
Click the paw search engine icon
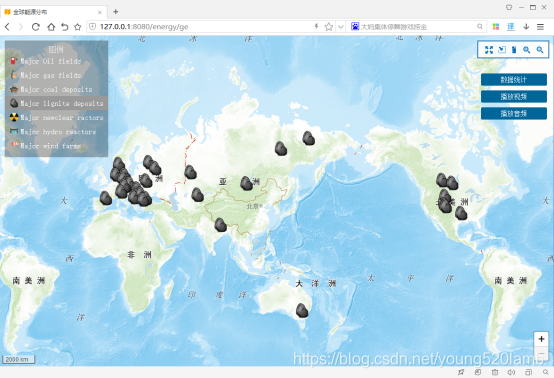pyautogui.click(x=355, y=26)
